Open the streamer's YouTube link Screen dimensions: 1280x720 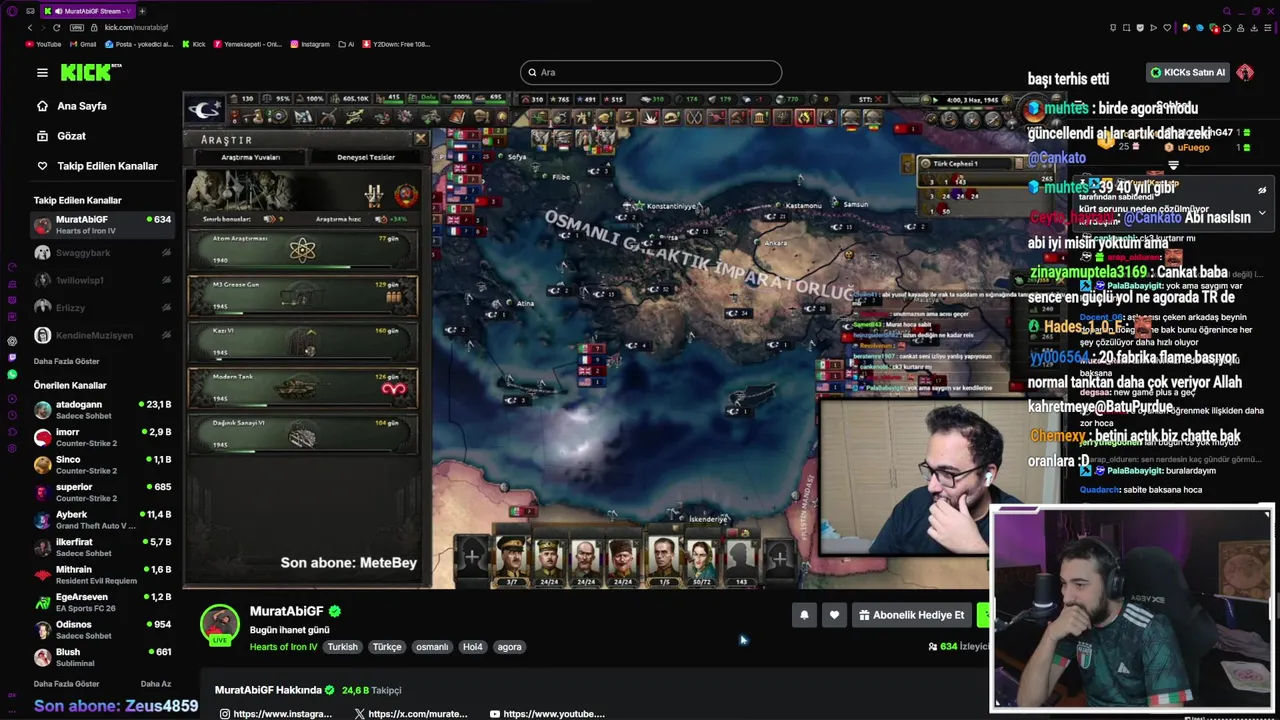point(547,714)
